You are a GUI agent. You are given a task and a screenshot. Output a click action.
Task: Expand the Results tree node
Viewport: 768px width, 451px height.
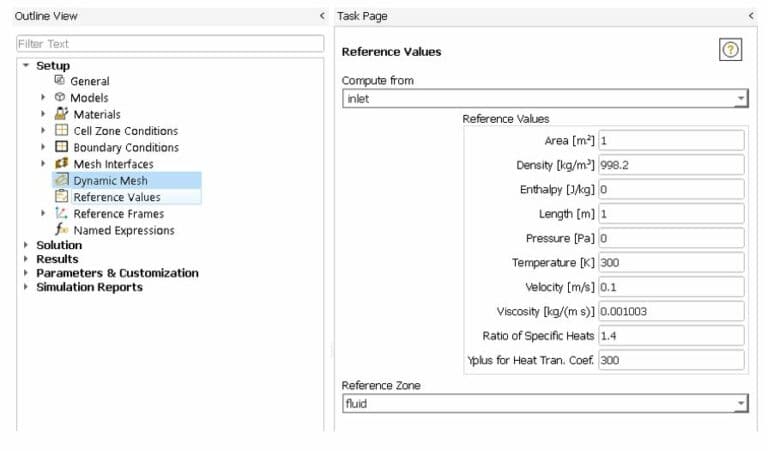coord(26,259)
